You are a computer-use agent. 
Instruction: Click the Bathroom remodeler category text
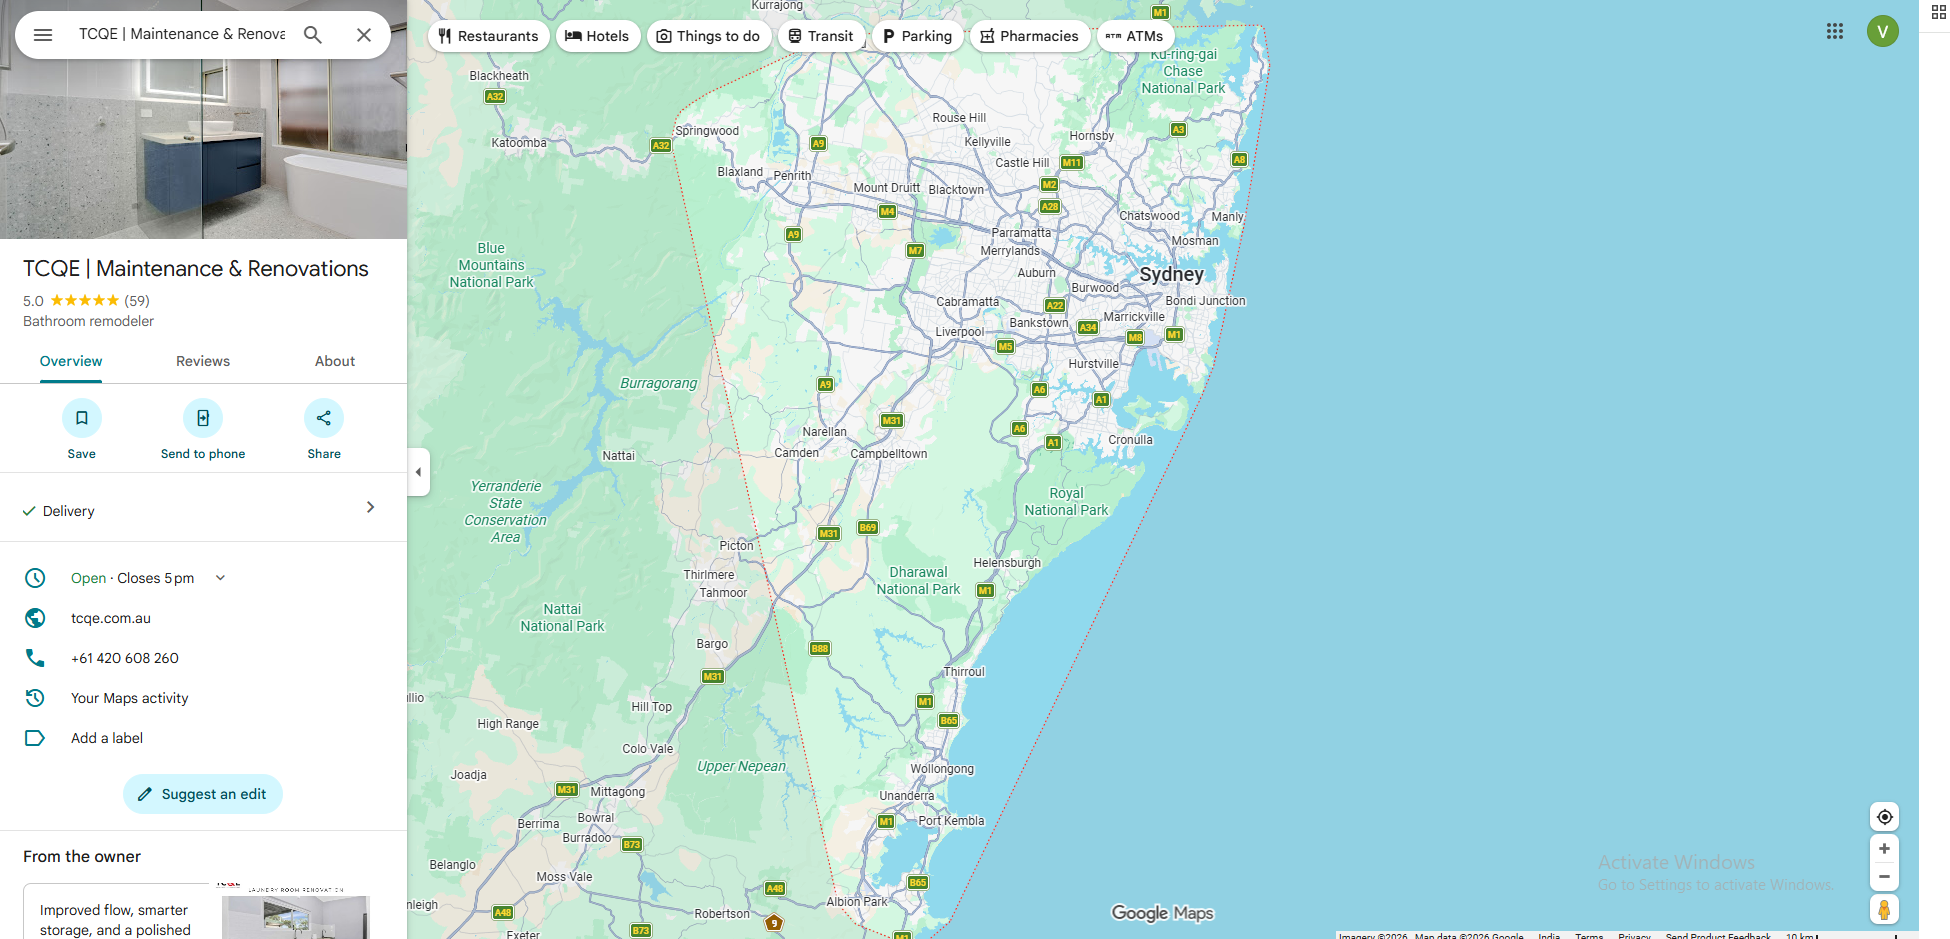(89, 321)
